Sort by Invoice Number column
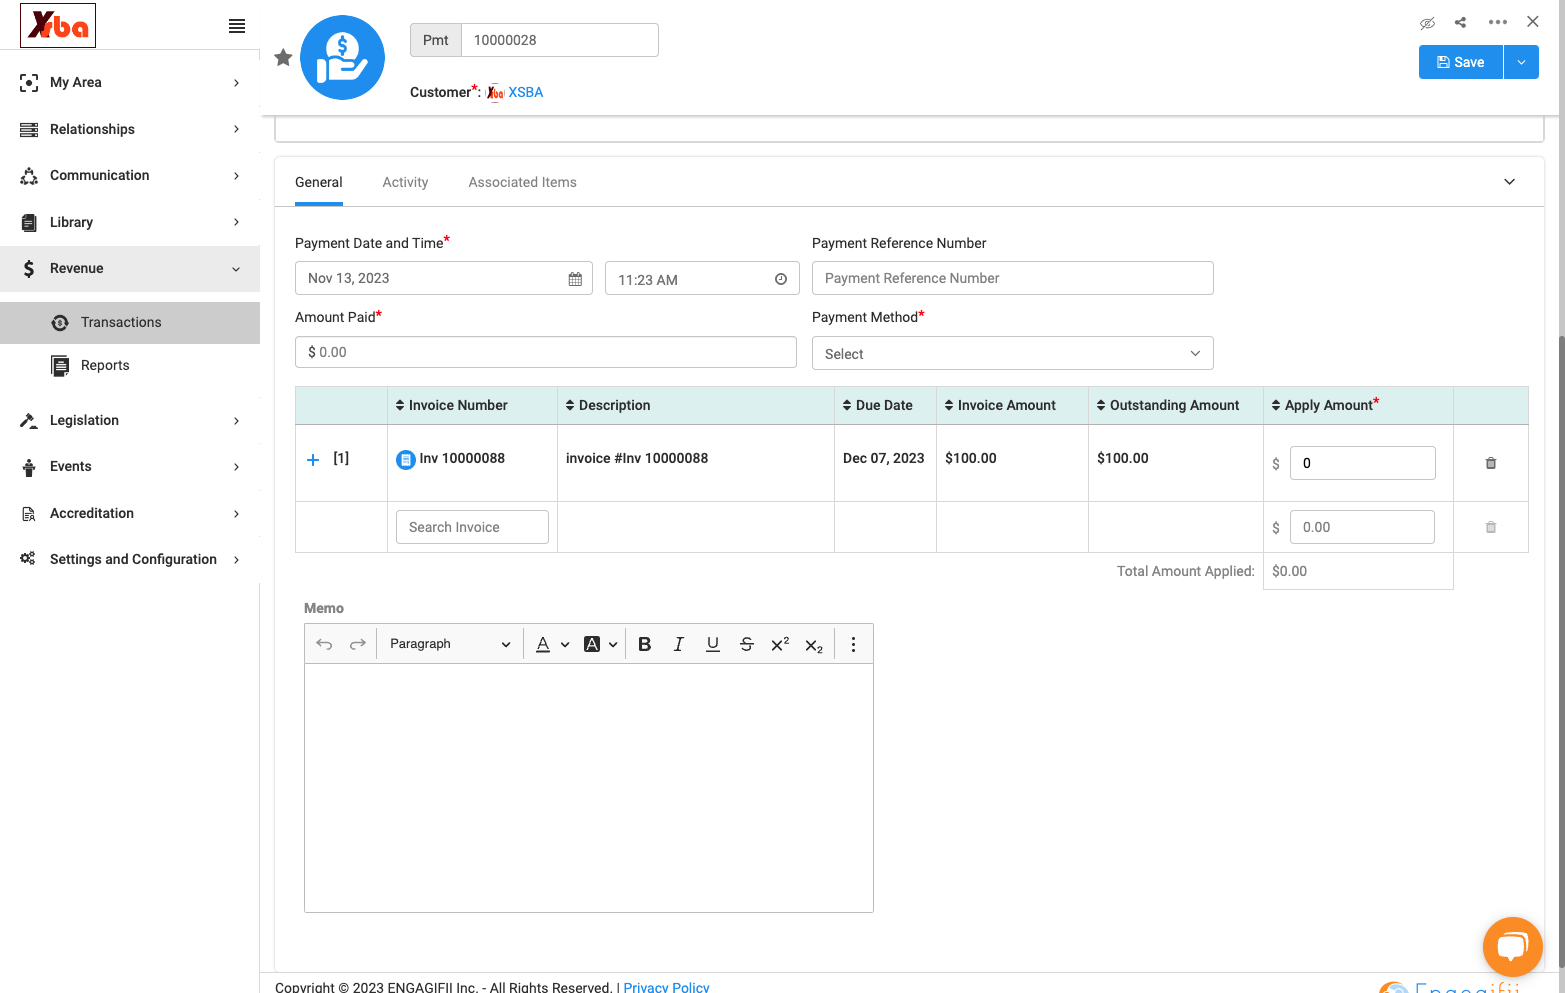Viewport: 1565px width, 993px height. (x=451, y=405)
